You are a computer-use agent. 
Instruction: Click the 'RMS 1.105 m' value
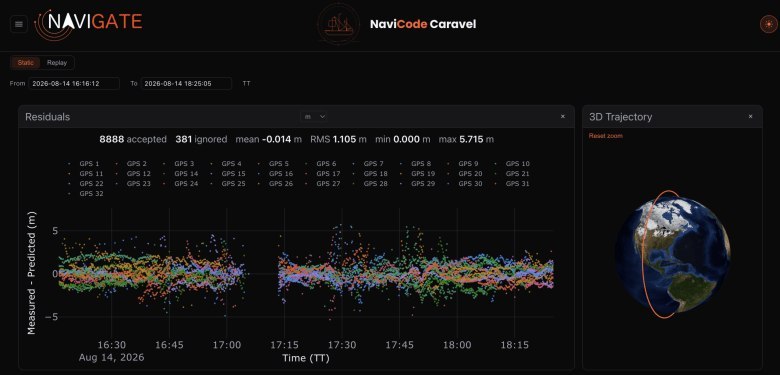pos(338,140)
